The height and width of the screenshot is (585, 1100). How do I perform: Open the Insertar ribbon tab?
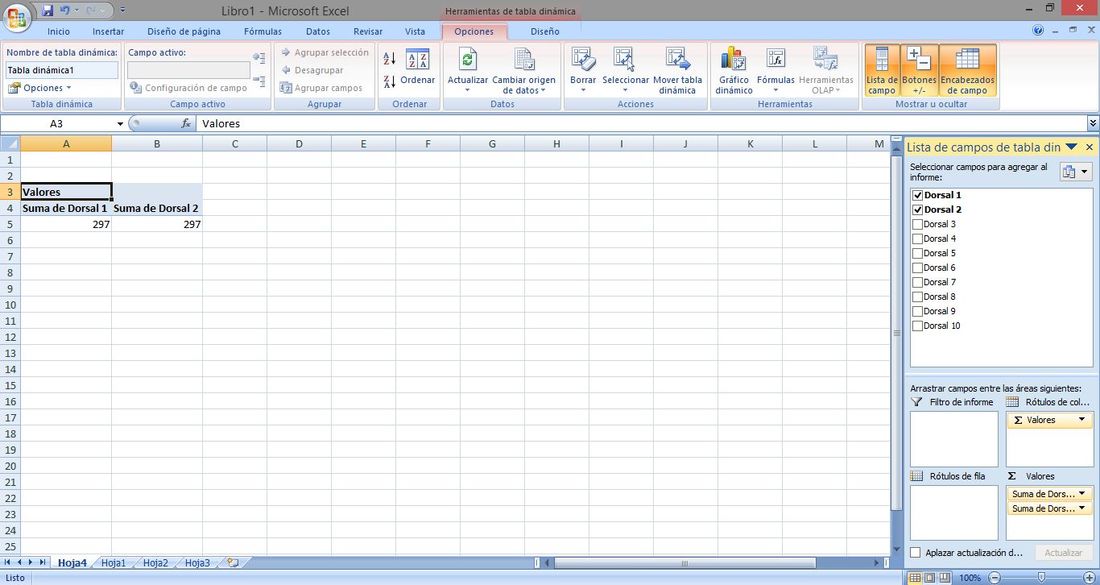click(x=108, y=32)
